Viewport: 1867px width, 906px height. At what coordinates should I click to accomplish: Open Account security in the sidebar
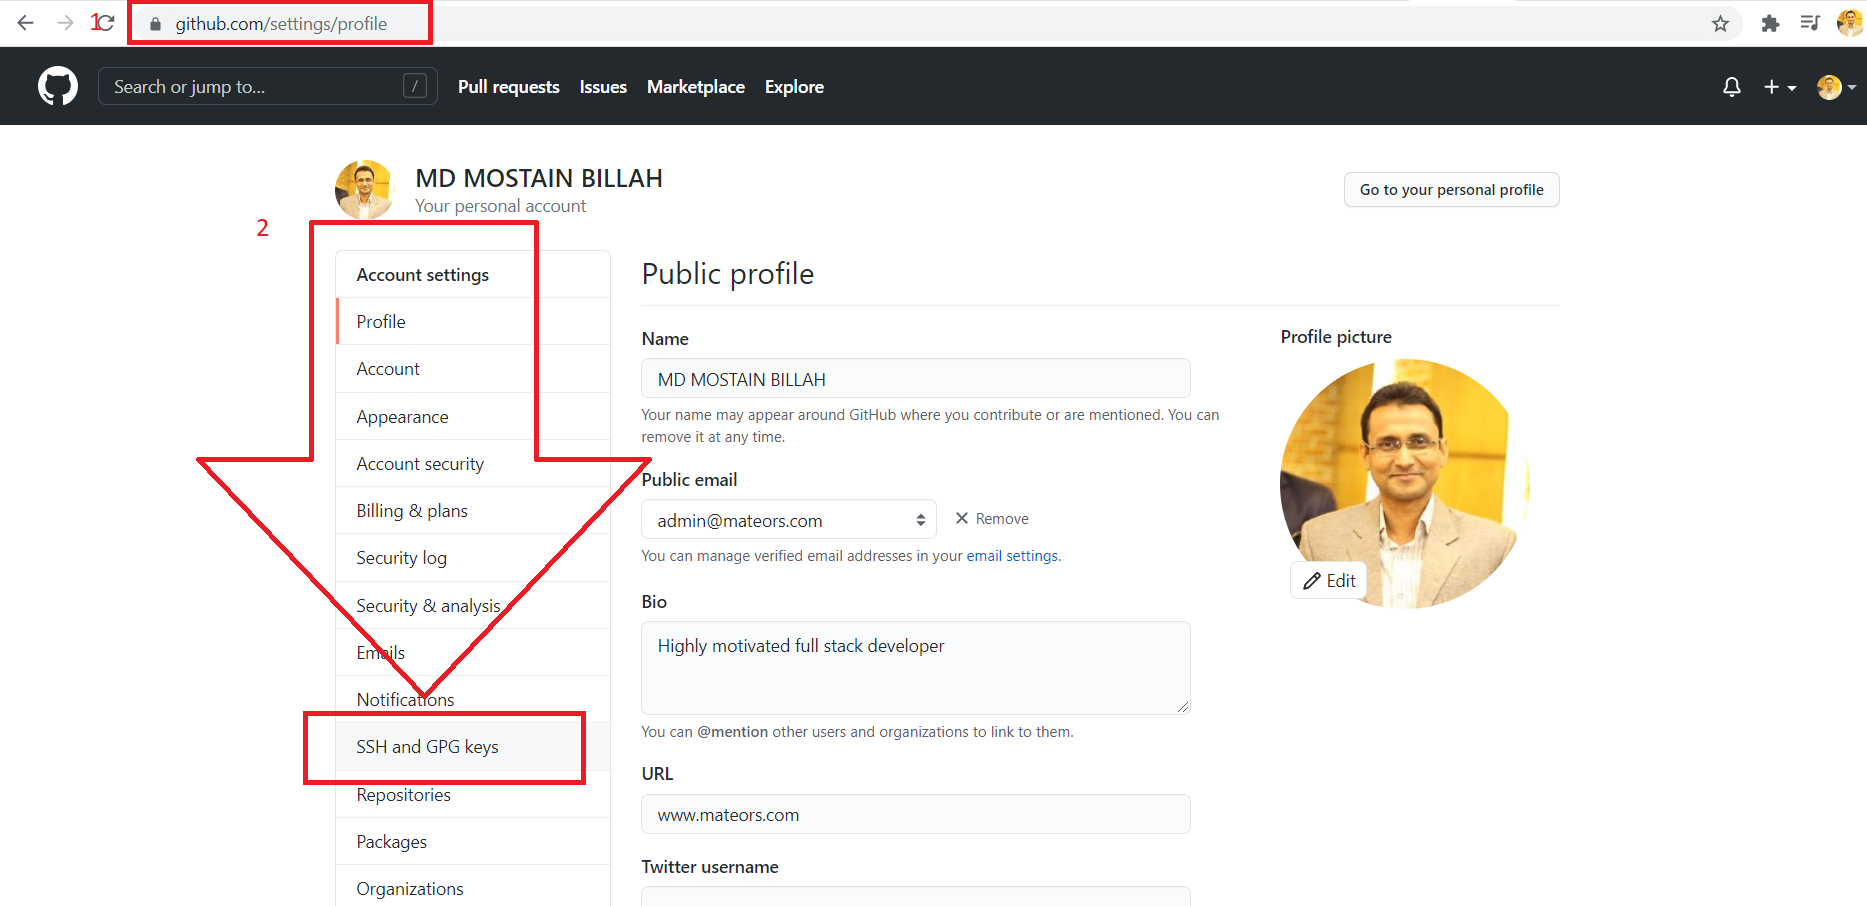click(x=473, y=463)
